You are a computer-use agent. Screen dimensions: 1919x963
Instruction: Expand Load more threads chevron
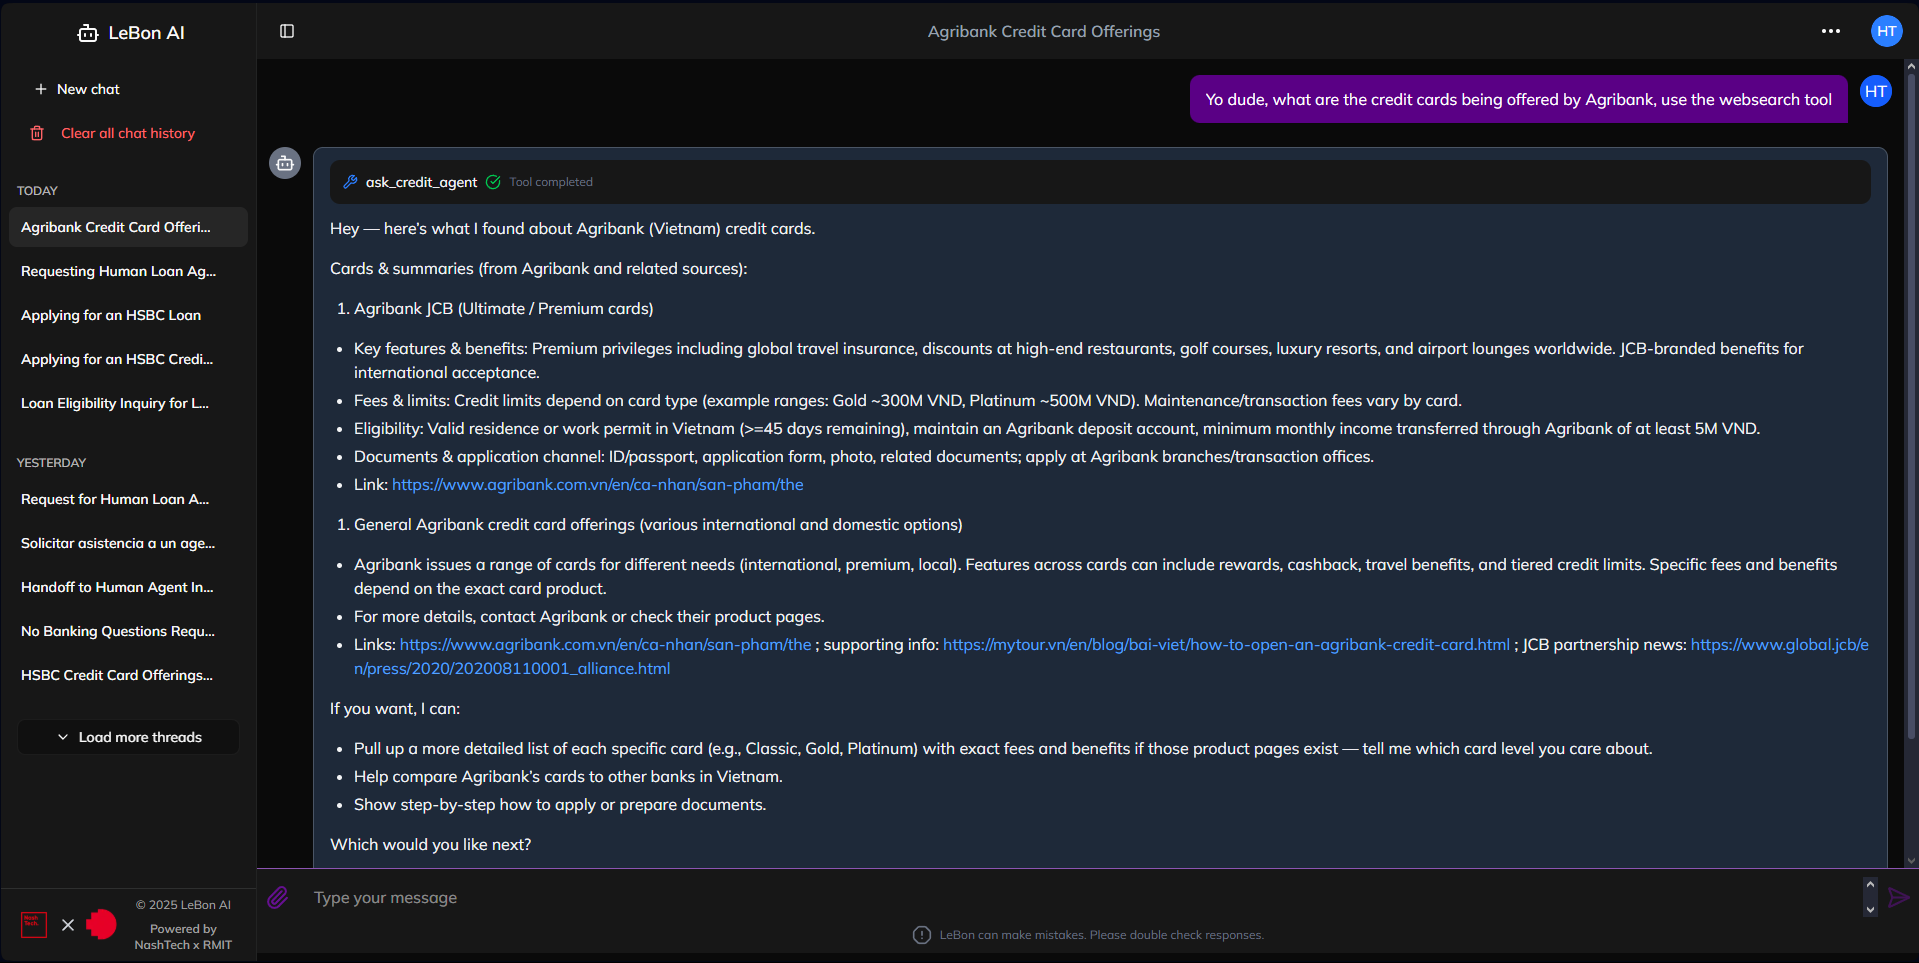(63, 737)
